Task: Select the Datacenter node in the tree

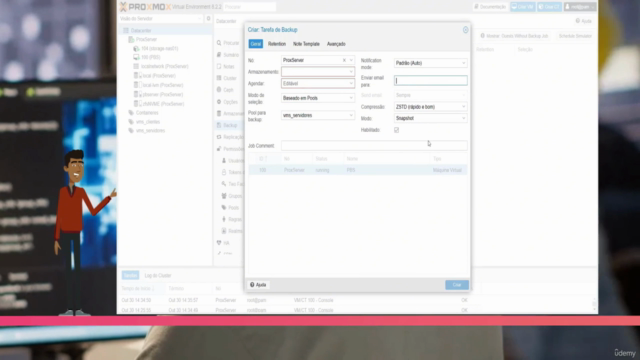Action: click(x=141, y=31)
